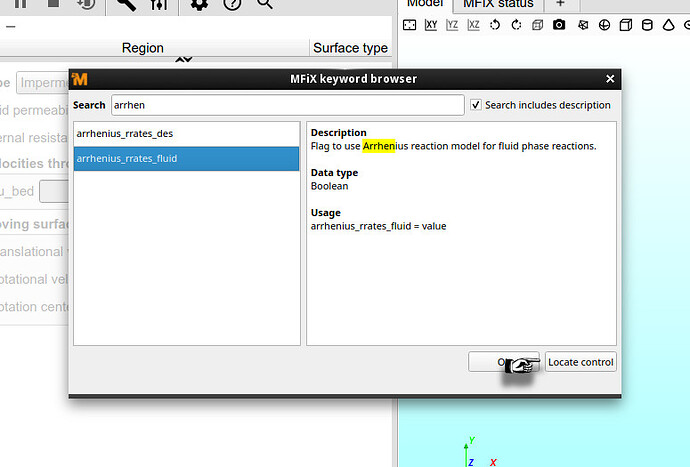This screenshot has height=467, width=690.
Task: Click the 'Search' label in the dialog
Action: click(89, 105)
